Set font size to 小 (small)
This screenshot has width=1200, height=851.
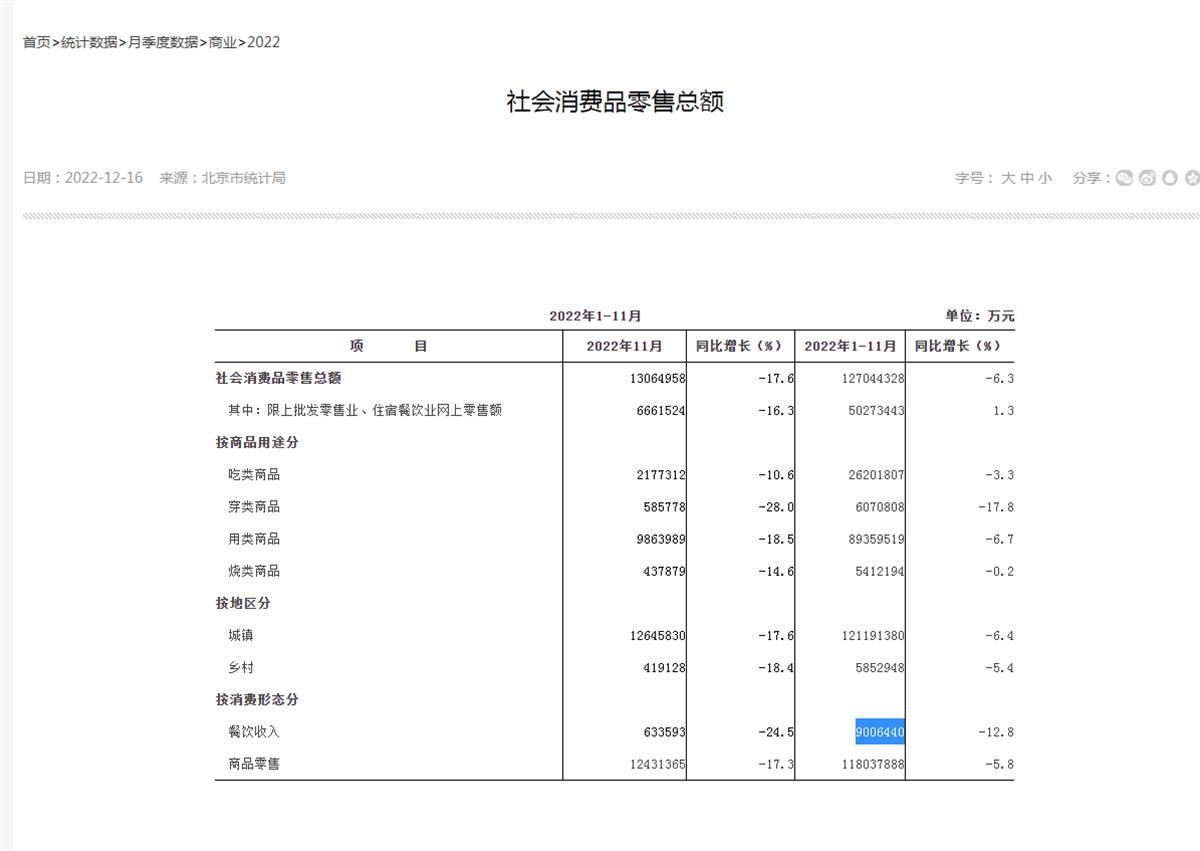point(1045,178)
